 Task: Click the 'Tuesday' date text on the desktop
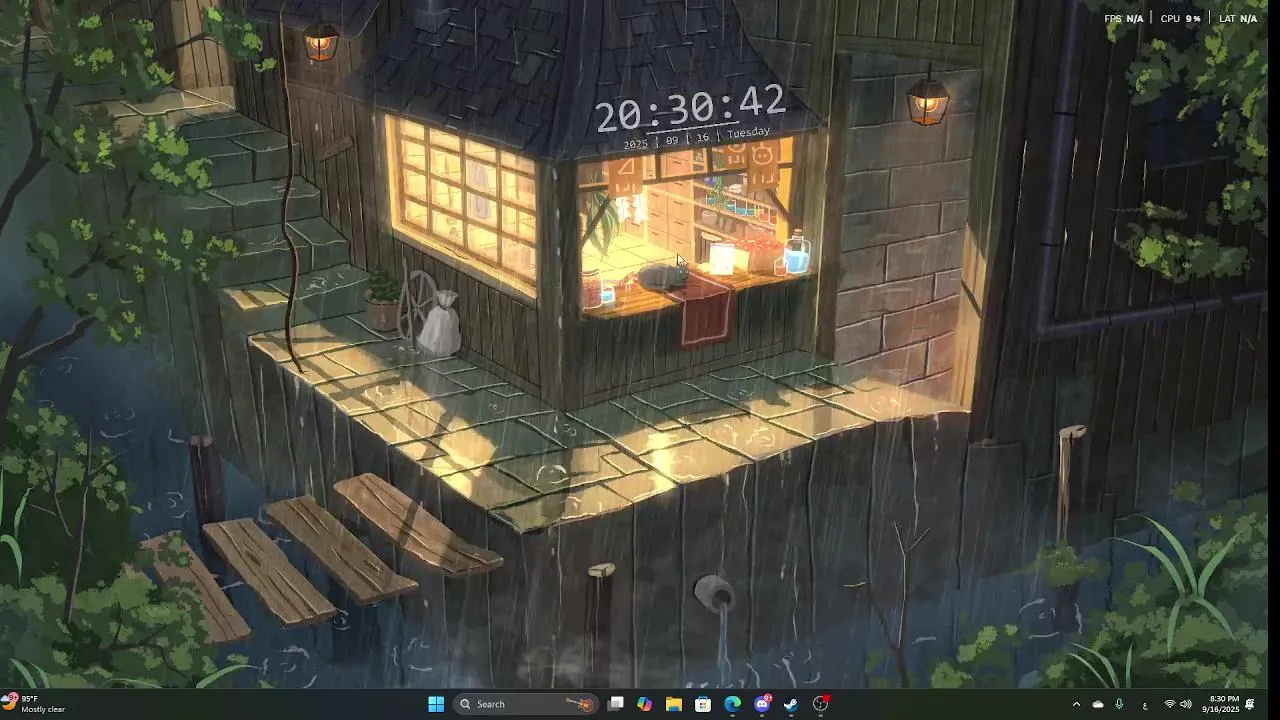tap(748, 132)
